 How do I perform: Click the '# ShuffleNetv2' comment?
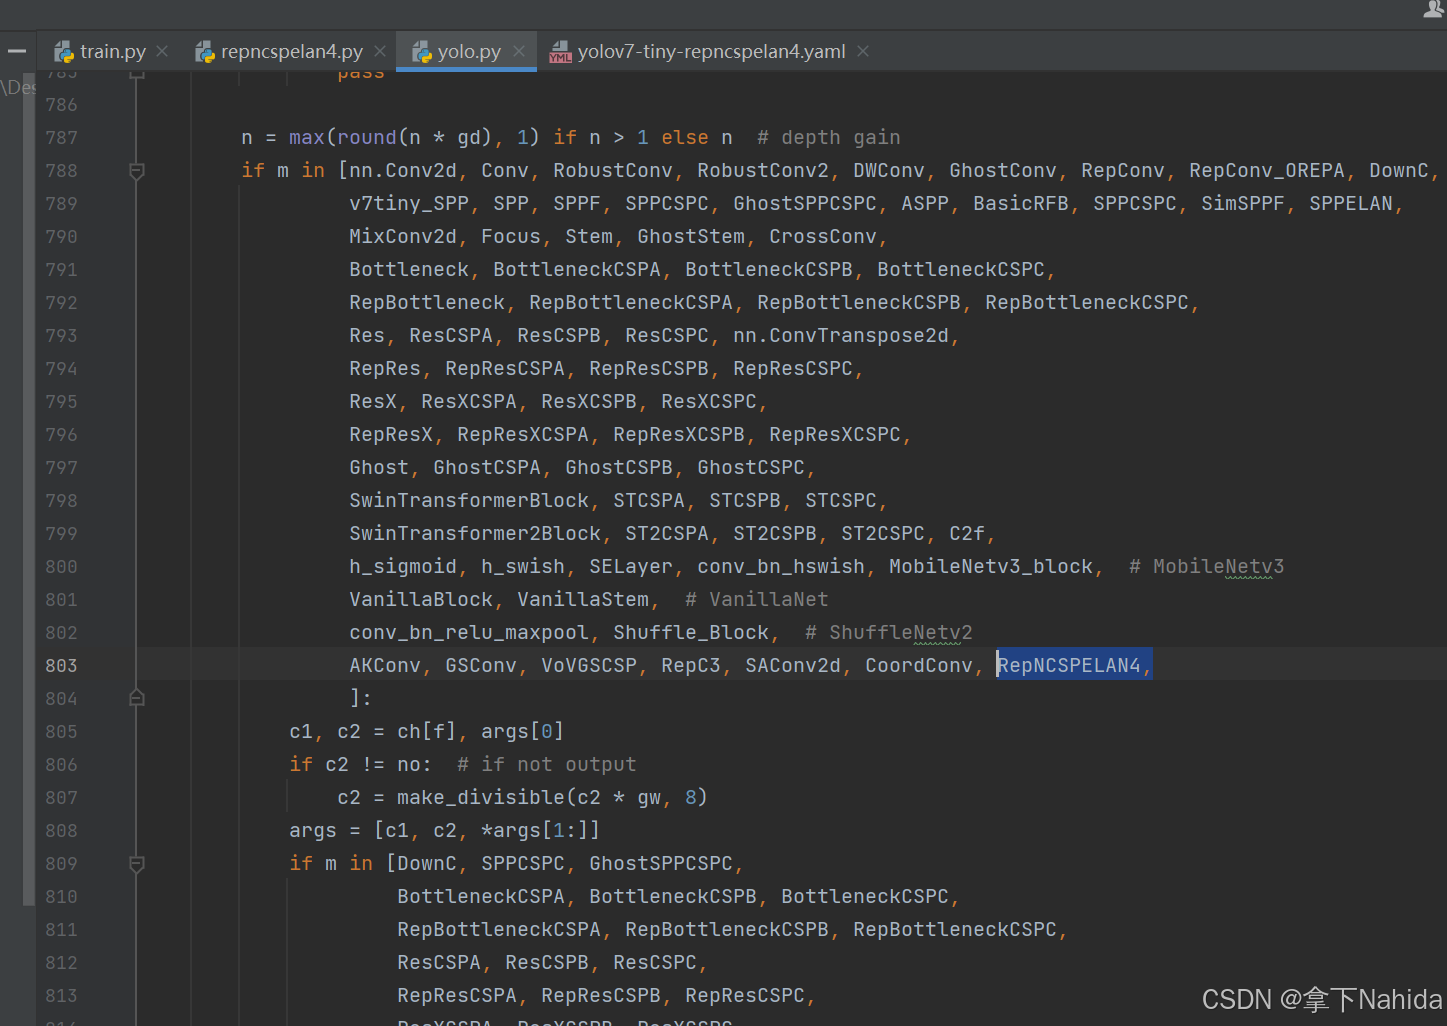[889, 633]
